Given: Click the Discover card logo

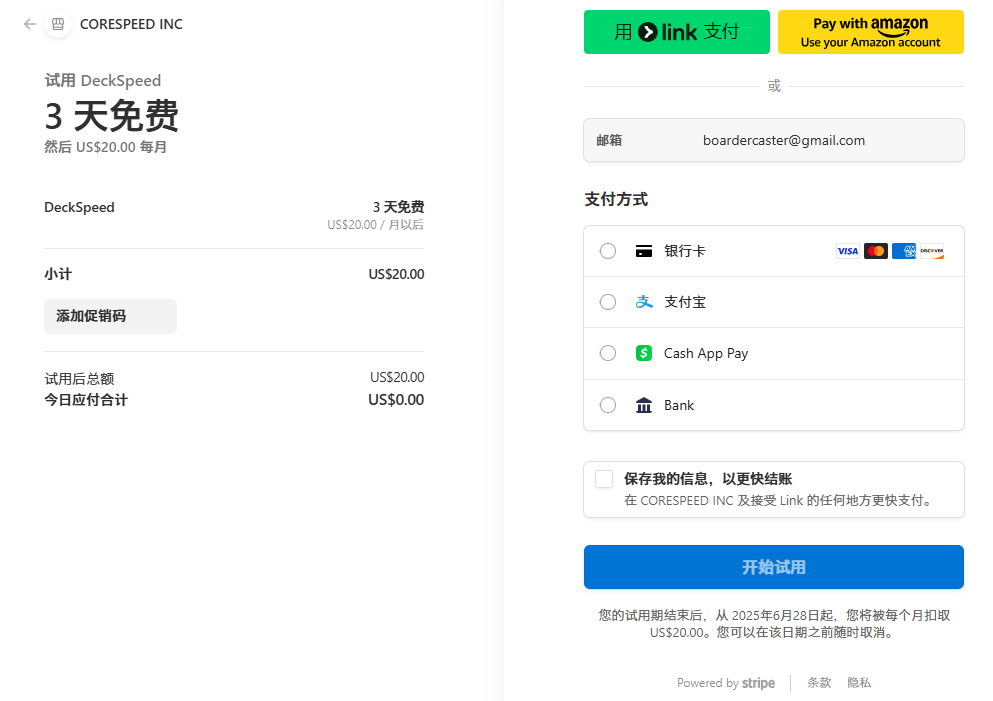Looking at the screenshot, I should pyautogui.click(x=932, y=251).
